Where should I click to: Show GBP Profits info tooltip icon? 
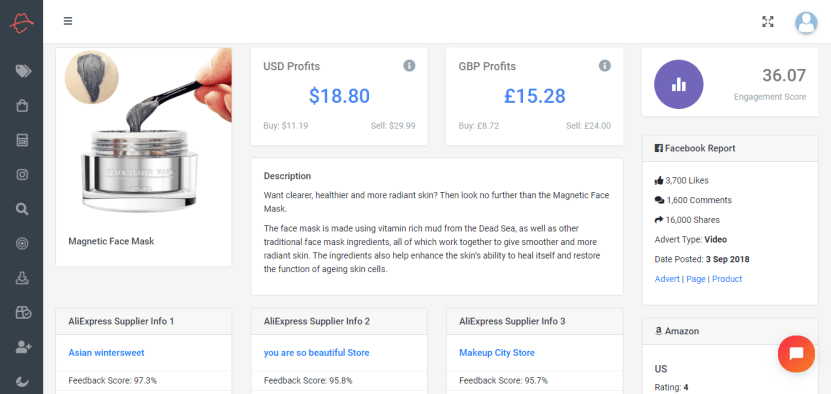pos(605,66)
